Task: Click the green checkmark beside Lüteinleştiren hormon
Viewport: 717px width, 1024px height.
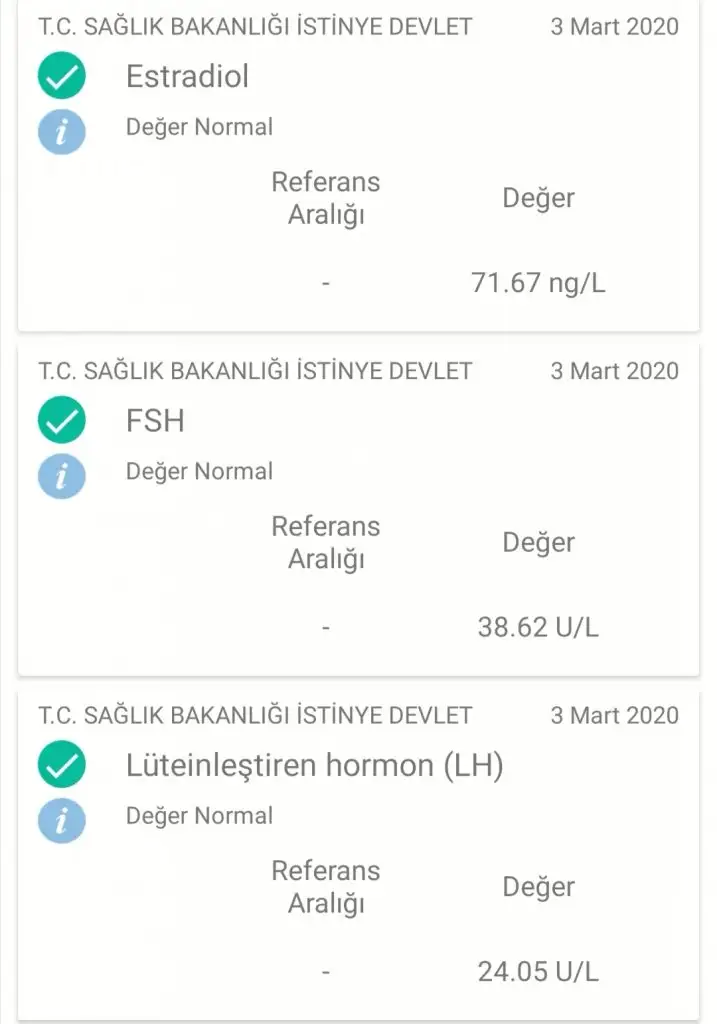Action: click(x=62, y=766)
